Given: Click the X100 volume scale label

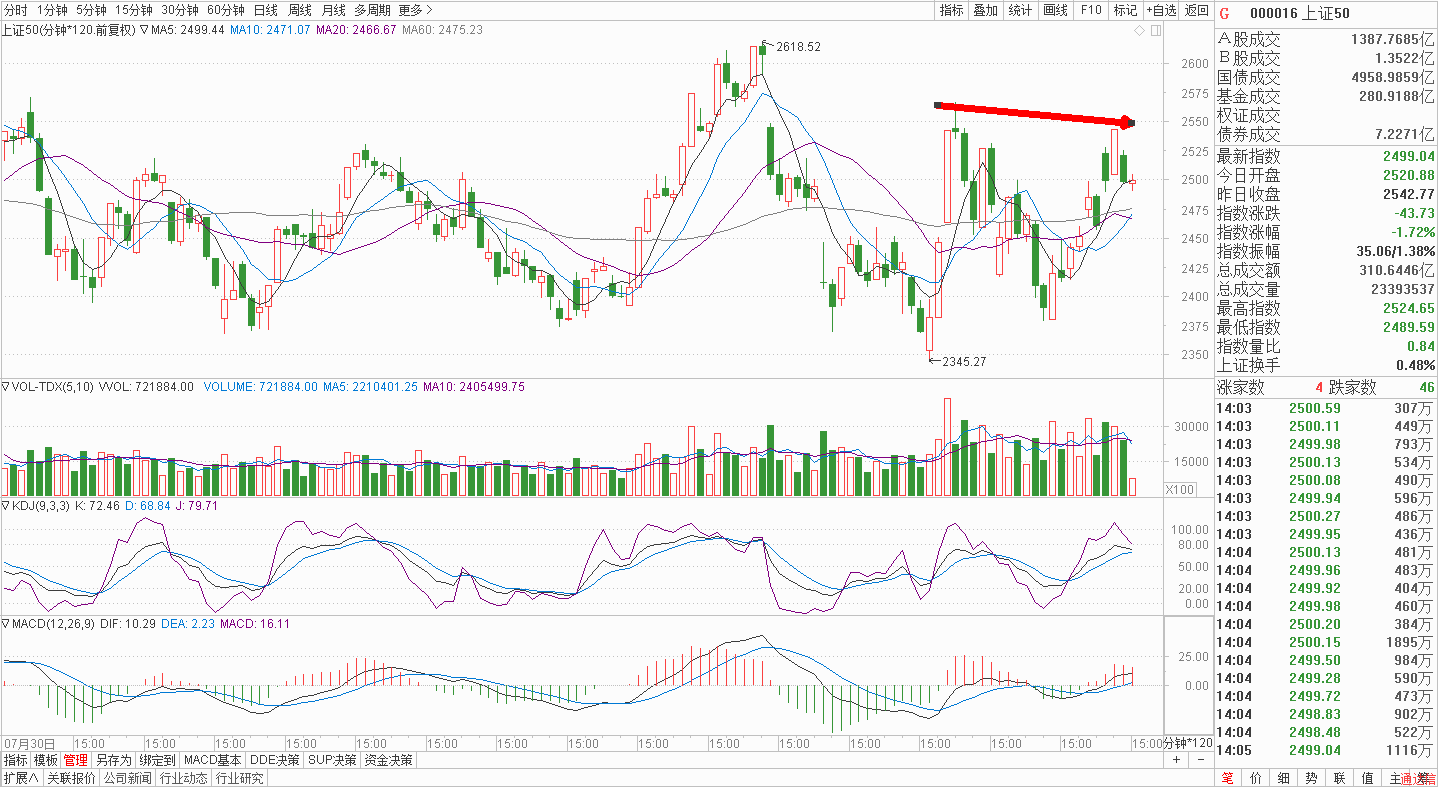Looking at the screenshot, I should [x=1178, y=489].
